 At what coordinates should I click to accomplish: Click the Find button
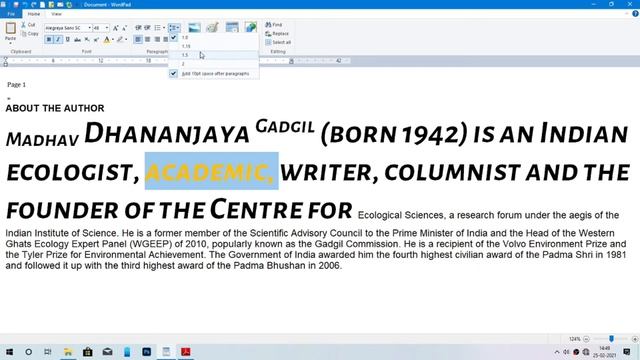point(273,25)
